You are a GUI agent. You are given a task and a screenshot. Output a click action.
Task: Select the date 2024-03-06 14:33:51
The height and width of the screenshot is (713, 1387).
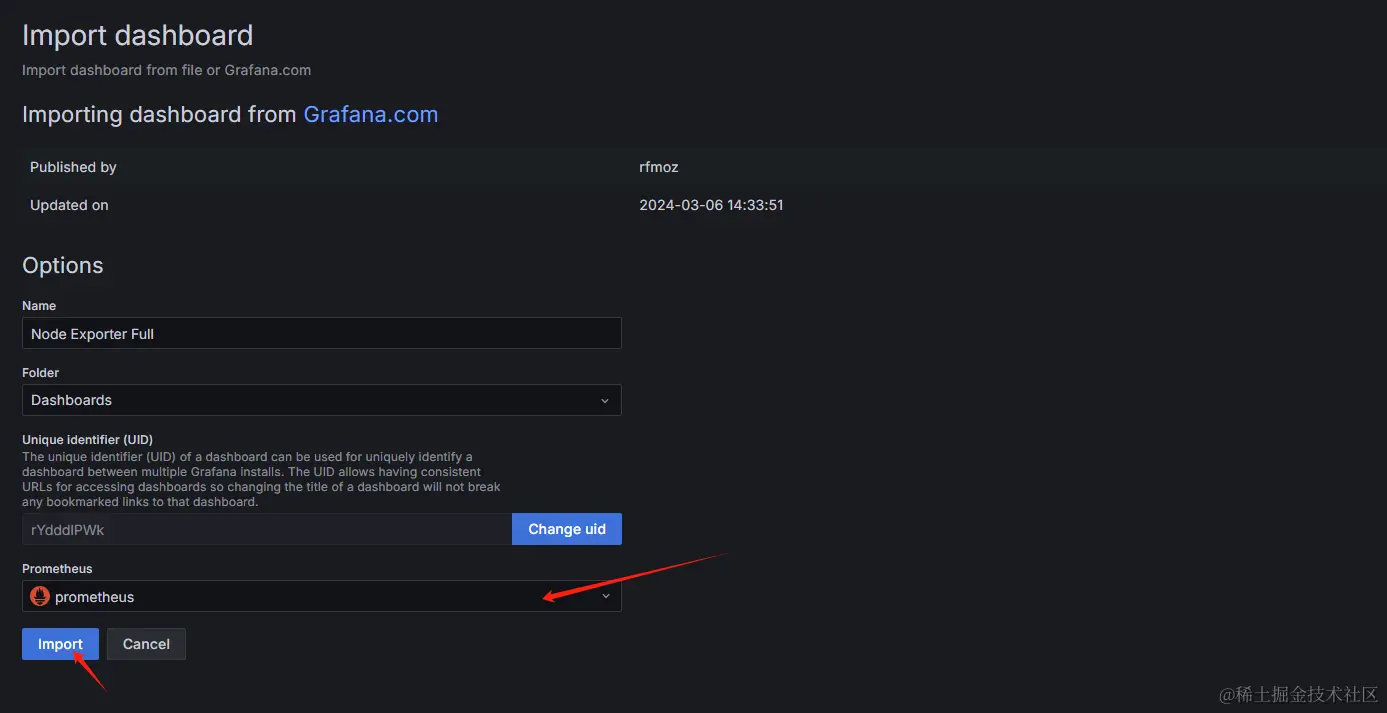coord(711,205)
